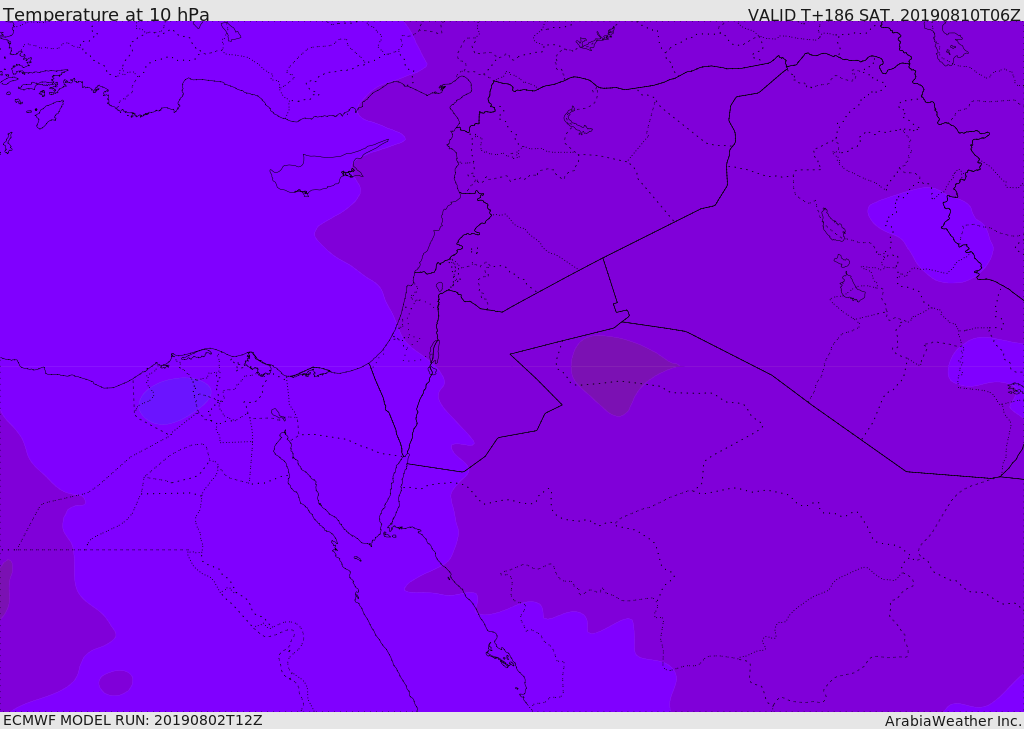Click the 'VALID T+186 SAT. 20190810T06Z' label
Viewport: 1024px width, 729px height.
pos(884,14)
